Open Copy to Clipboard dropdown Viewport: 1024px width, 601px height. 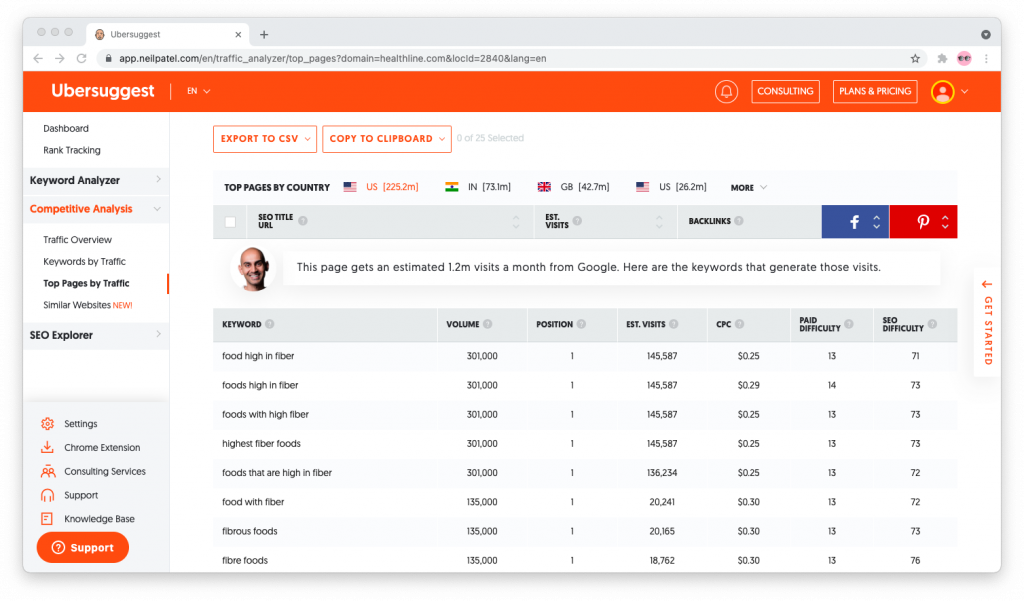[387, 139]
